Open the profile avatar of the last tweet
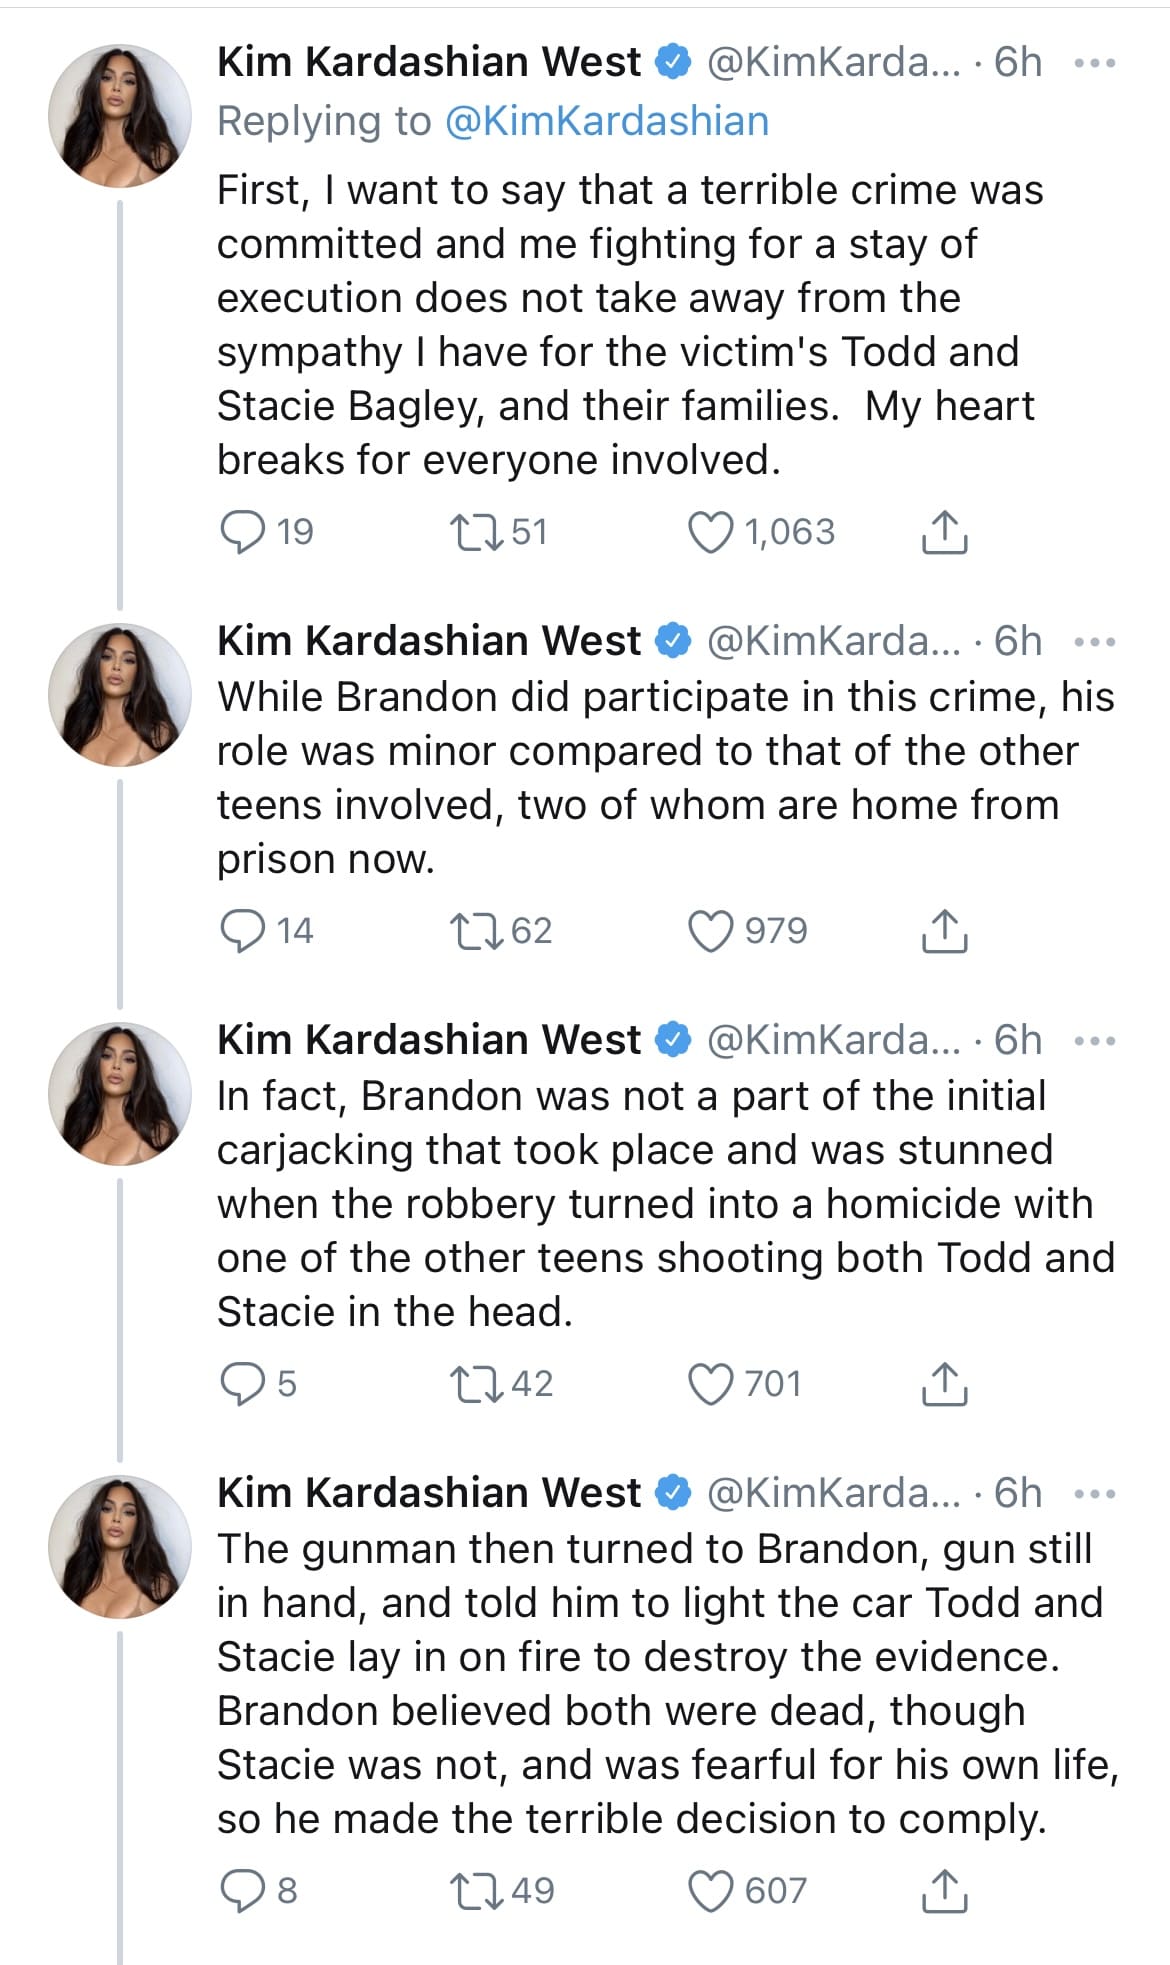The image size is (1170, 1965). [119, 1546]
